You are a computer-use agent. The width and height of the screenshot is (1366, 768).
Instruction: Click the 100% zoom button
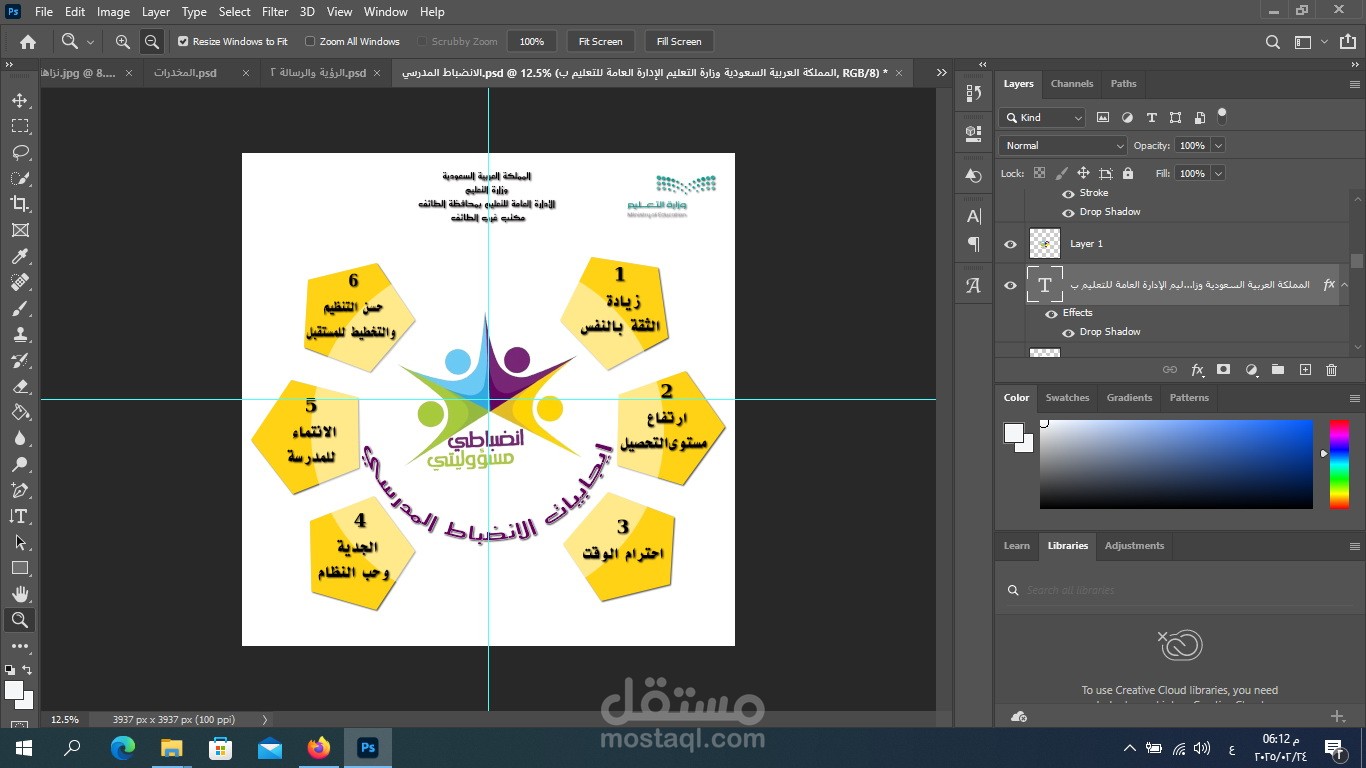(532, 42)
